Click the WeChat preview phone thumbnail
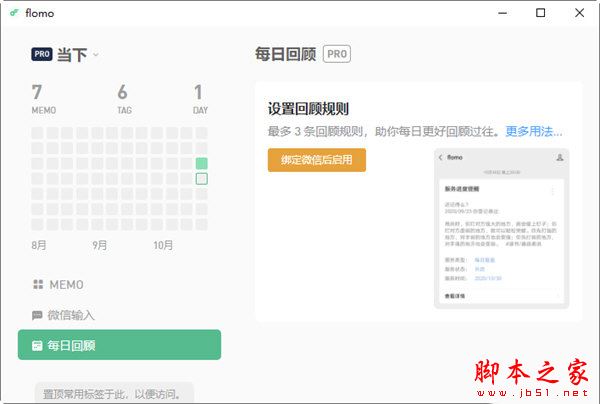Image resolution: width=600 pixels, height=404 pixels. [x=501, y=228]
